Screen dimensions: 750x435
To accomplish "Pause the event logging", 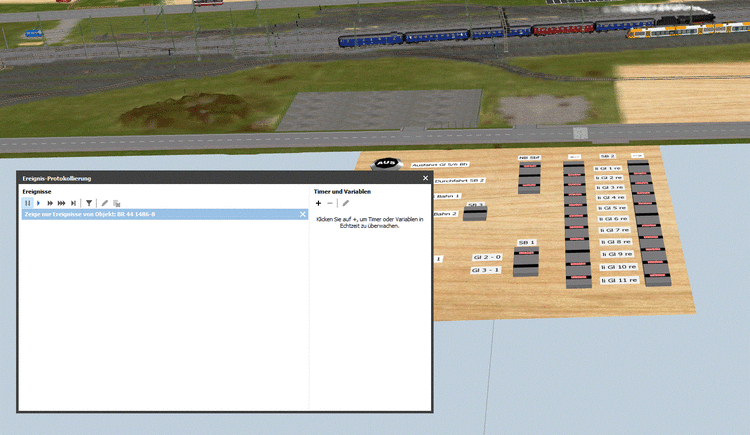I will (28, 203).
